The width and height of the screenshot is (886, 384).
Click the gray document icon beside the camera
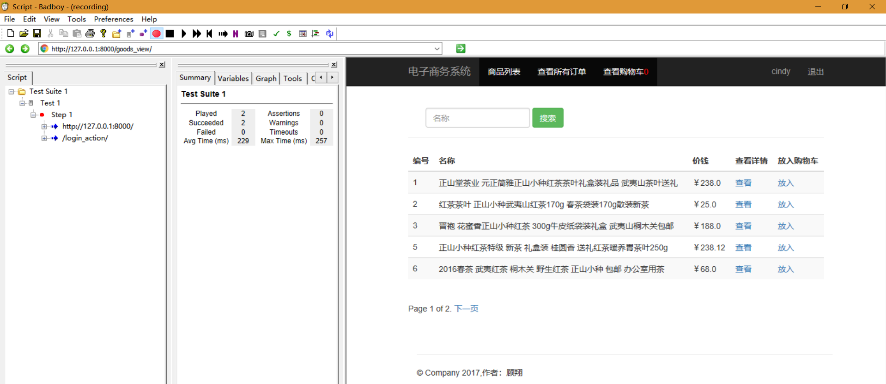(262, 34)
